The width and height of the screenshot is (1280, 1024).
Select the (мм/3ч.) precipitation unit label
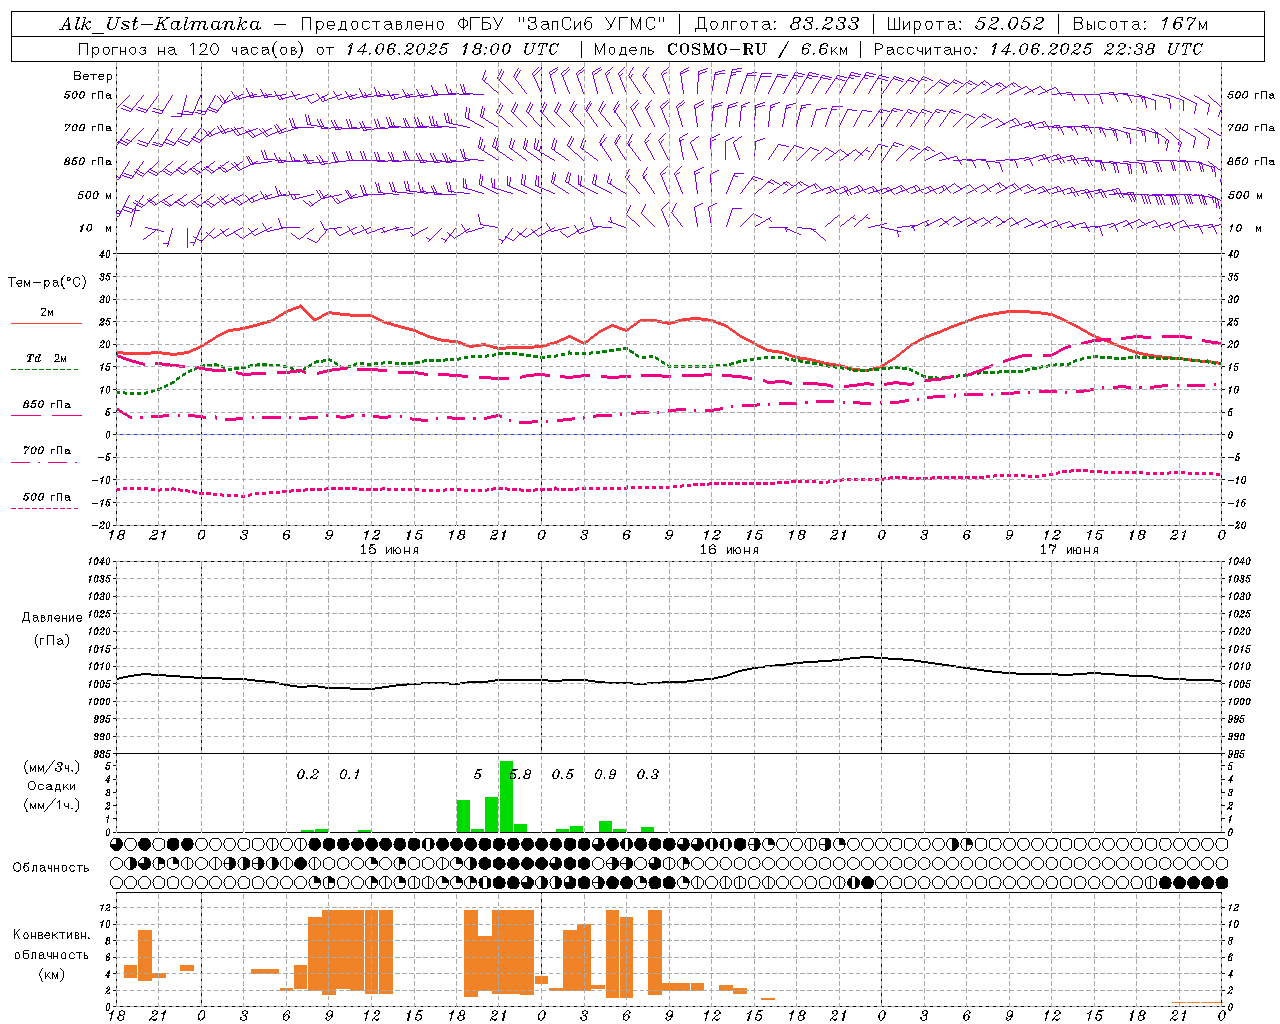point(51,767)
